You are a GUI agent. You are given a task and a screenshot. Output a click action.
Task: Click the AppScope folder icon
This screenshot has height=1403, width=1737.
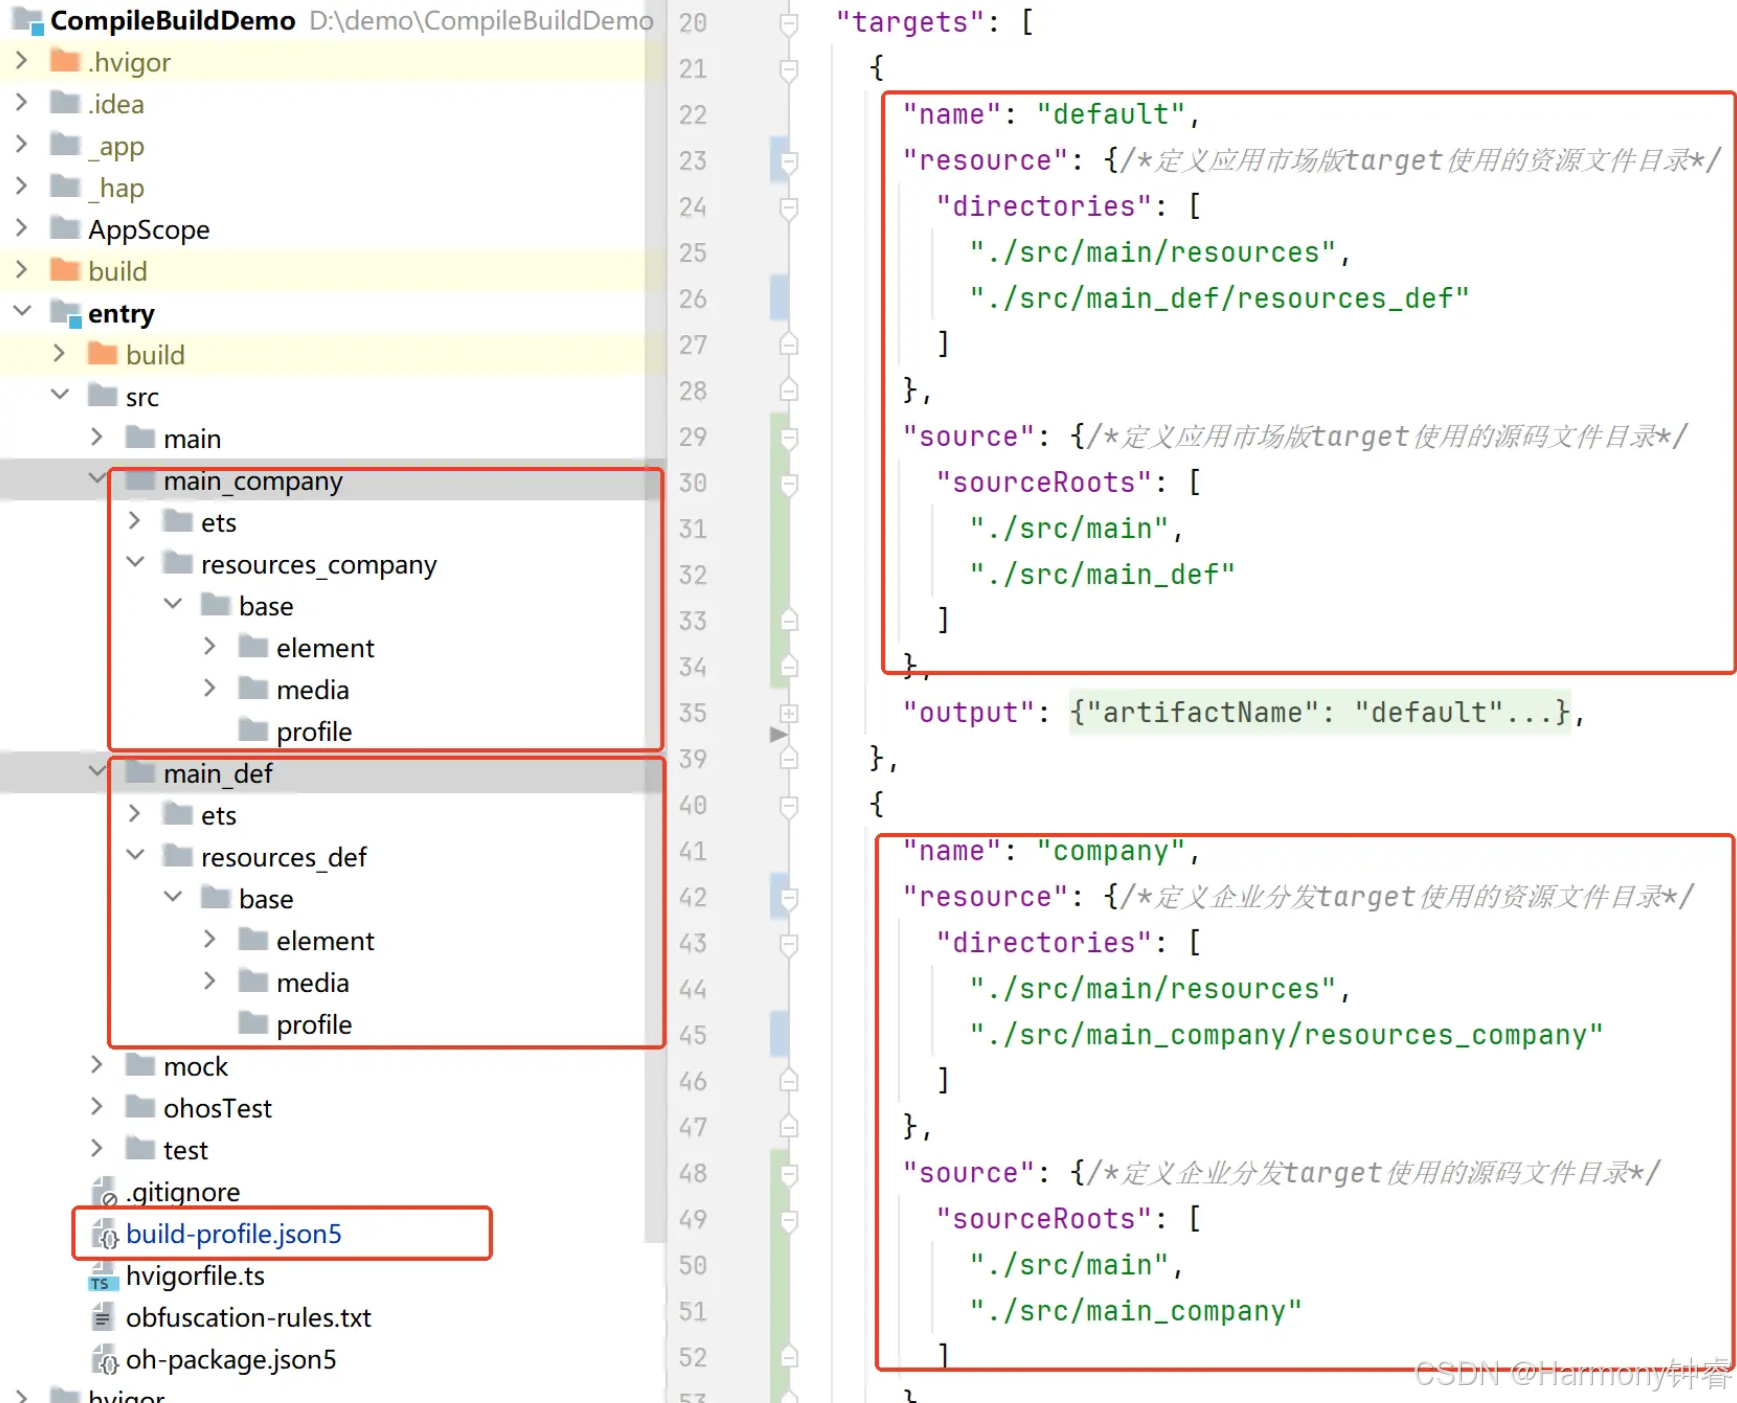point(65,228)
